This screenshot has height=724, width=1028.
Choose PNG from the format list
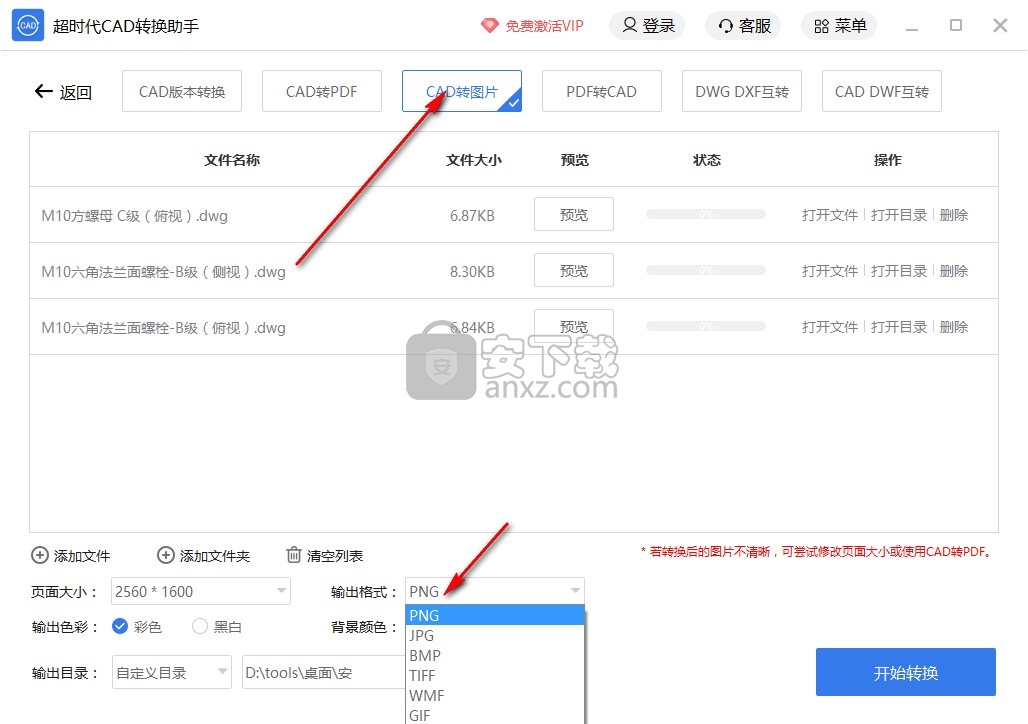[x=495, y=615]
